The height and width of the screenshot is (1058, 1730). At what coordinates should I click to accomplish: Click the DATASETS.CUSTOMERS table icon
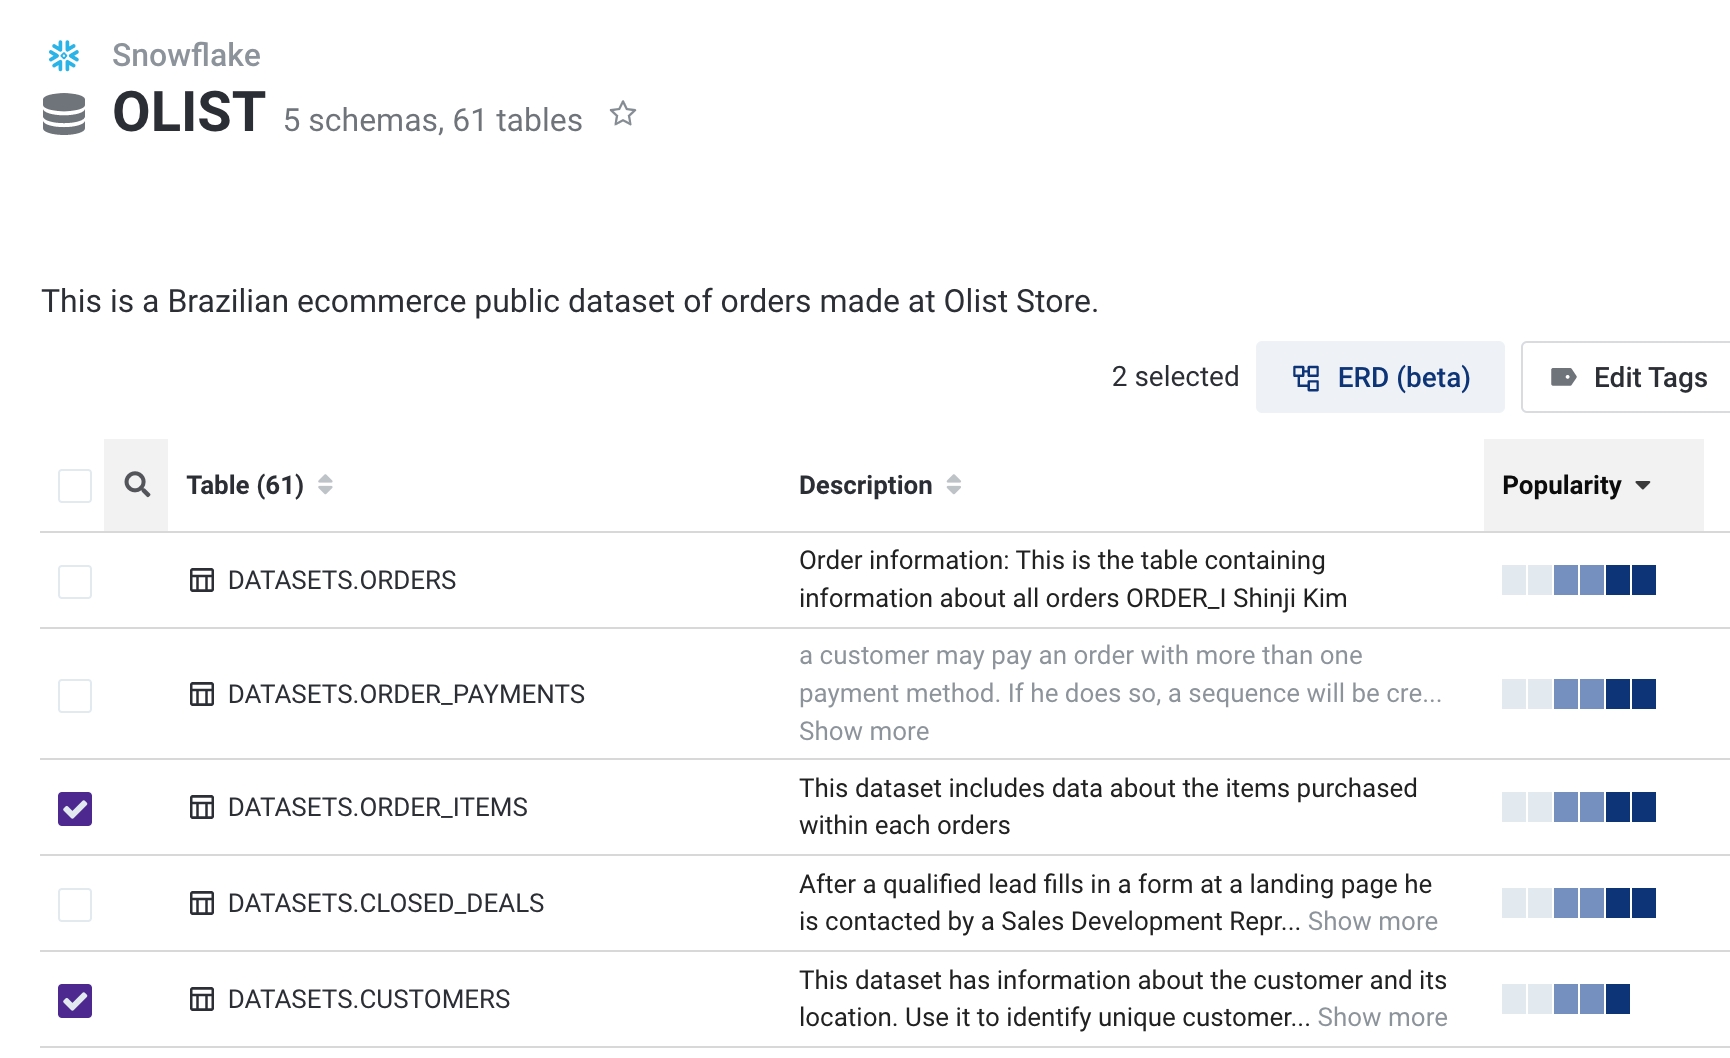coord(202,1000)
